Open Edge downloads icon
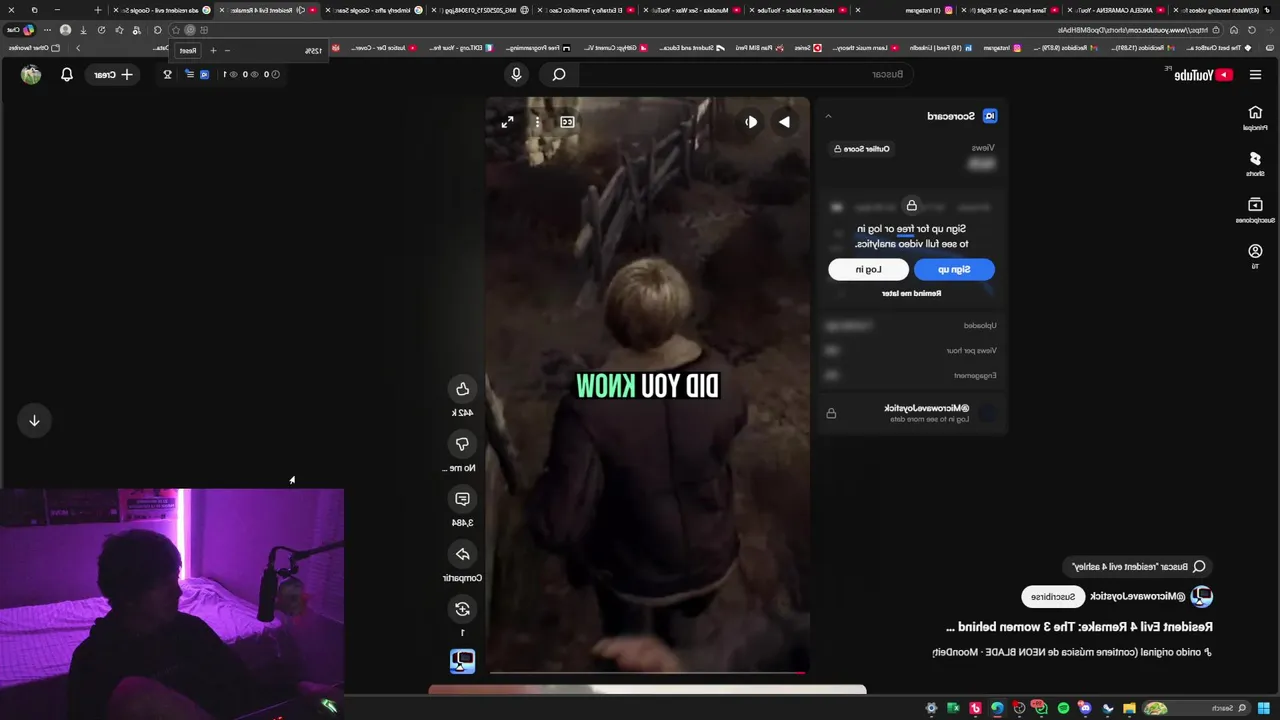 click(83, 30)
